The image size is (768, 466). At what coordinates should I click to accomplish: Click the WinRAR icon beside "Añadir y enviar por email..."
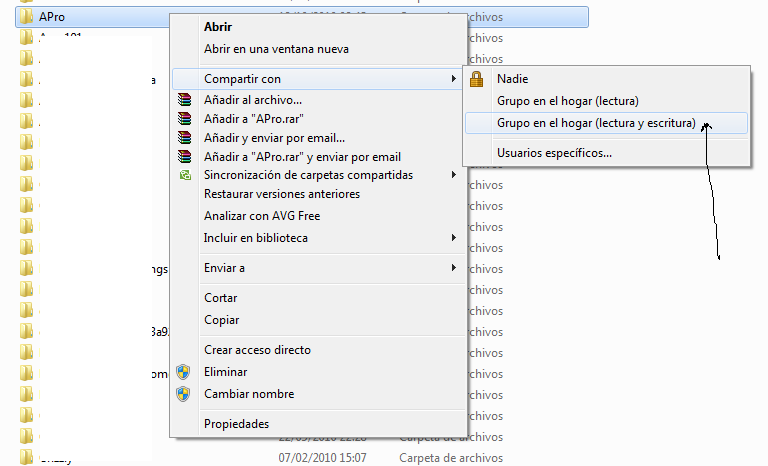point(184,138)
